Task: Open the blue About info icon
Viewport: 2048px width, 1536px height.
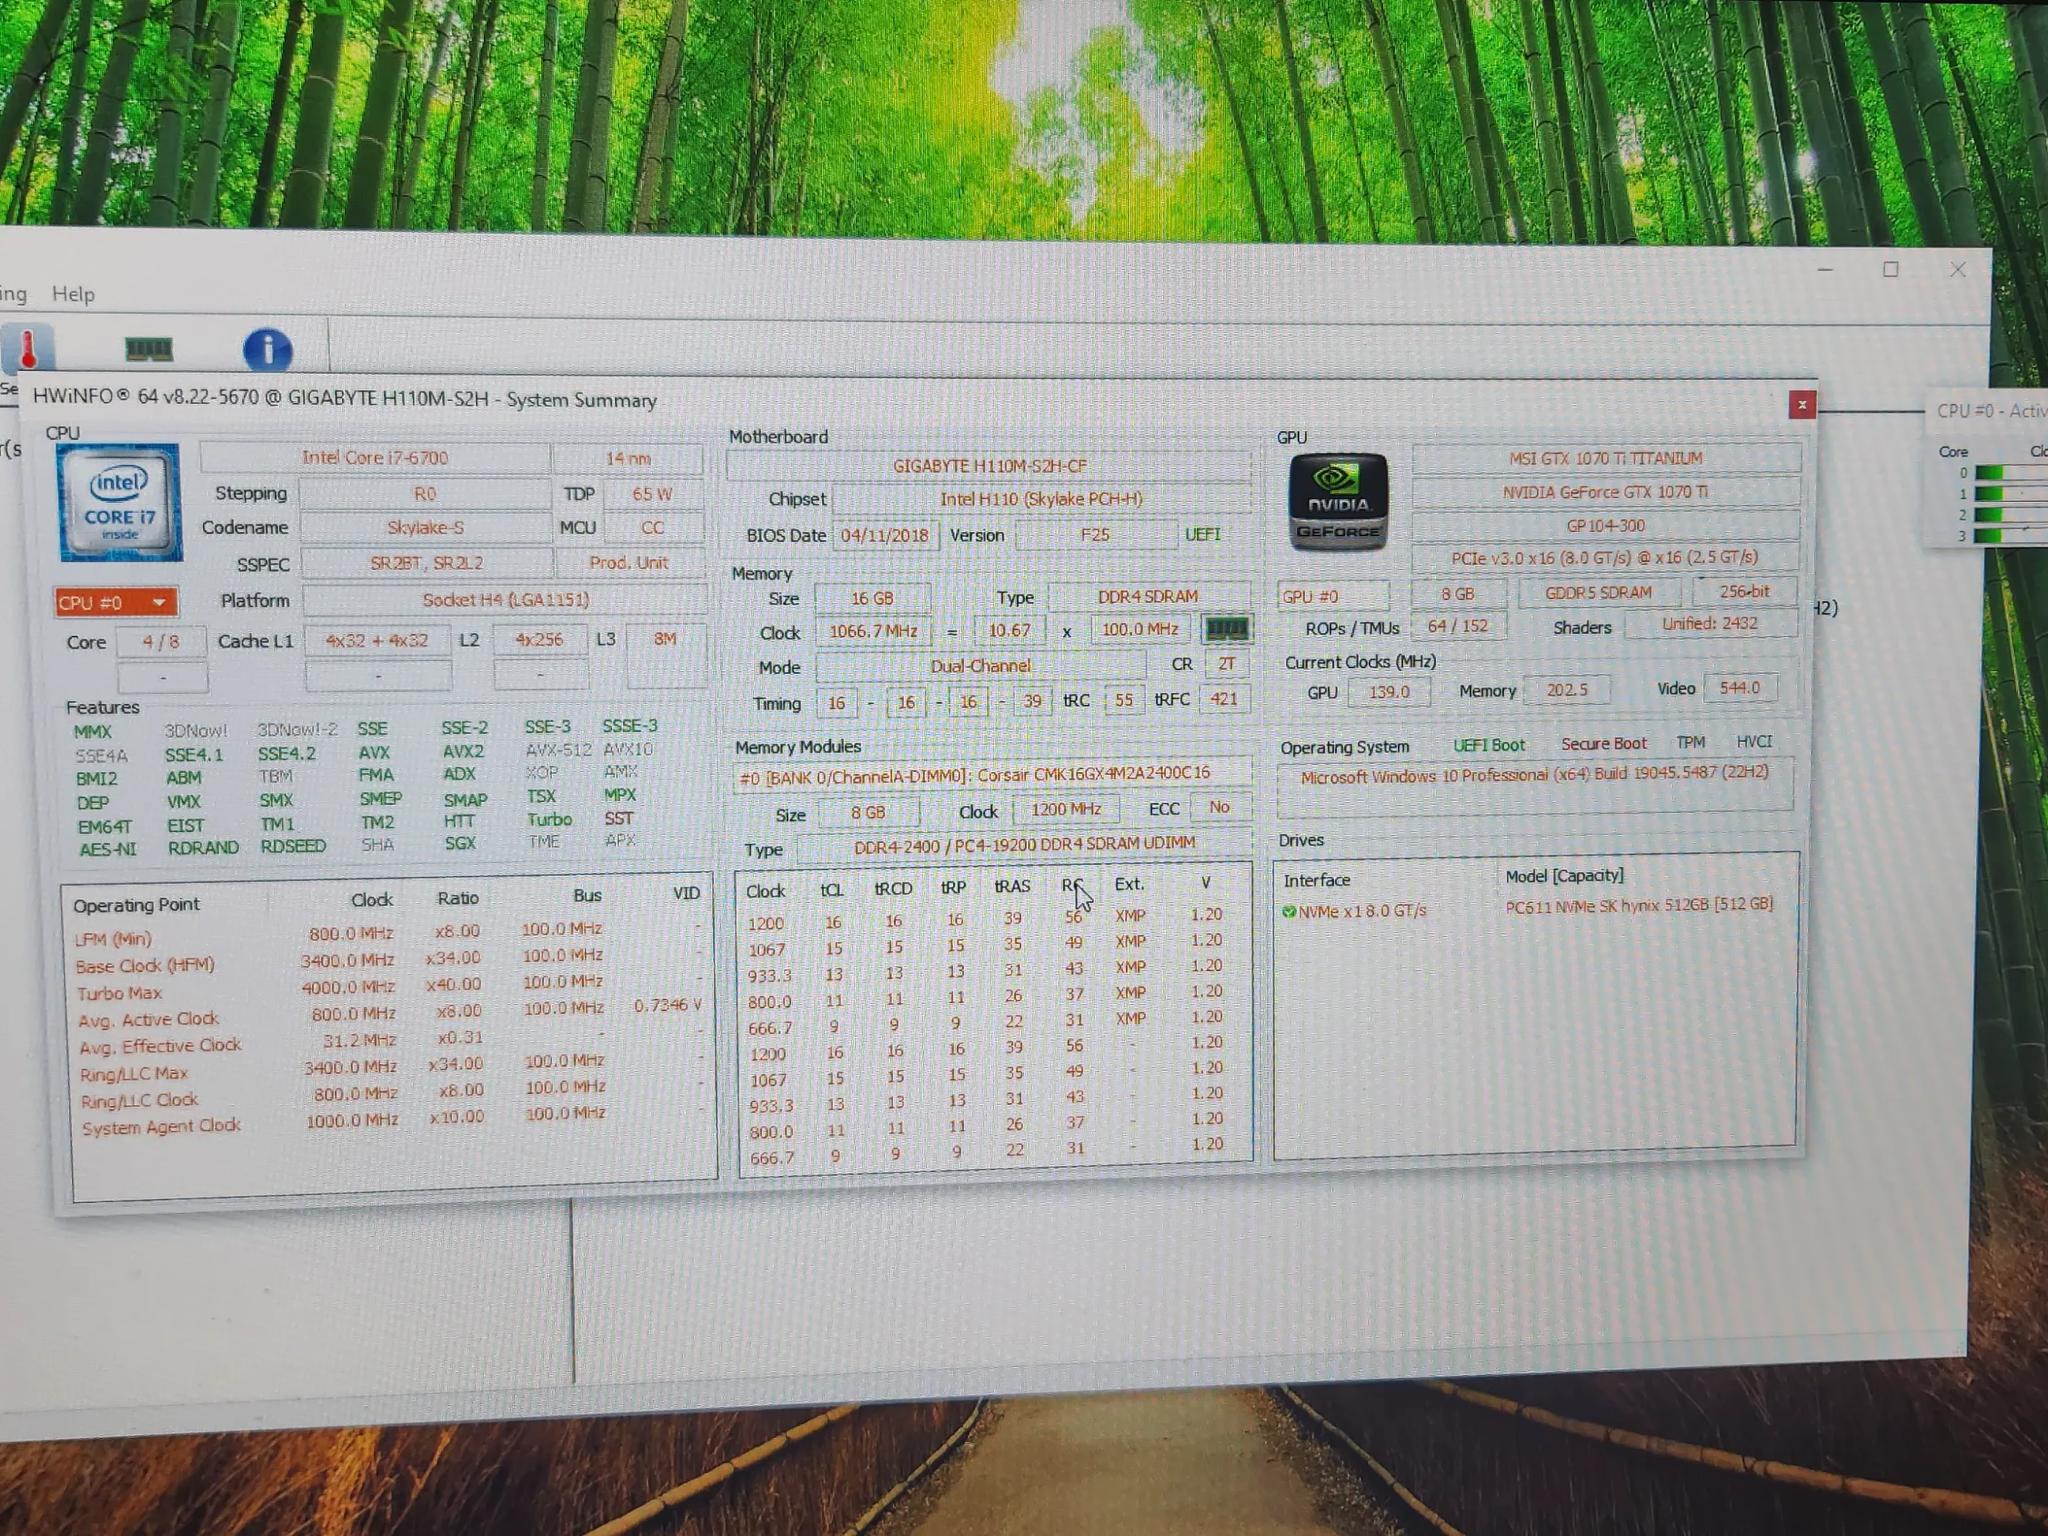Action: pyautogui.click(x=267, y=350)
